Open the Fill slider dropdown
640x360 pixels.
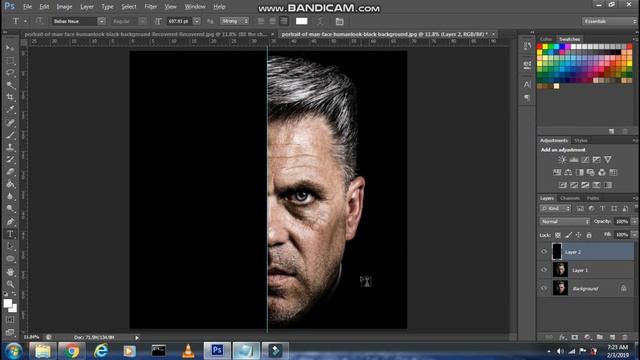[x=634, y=235]
